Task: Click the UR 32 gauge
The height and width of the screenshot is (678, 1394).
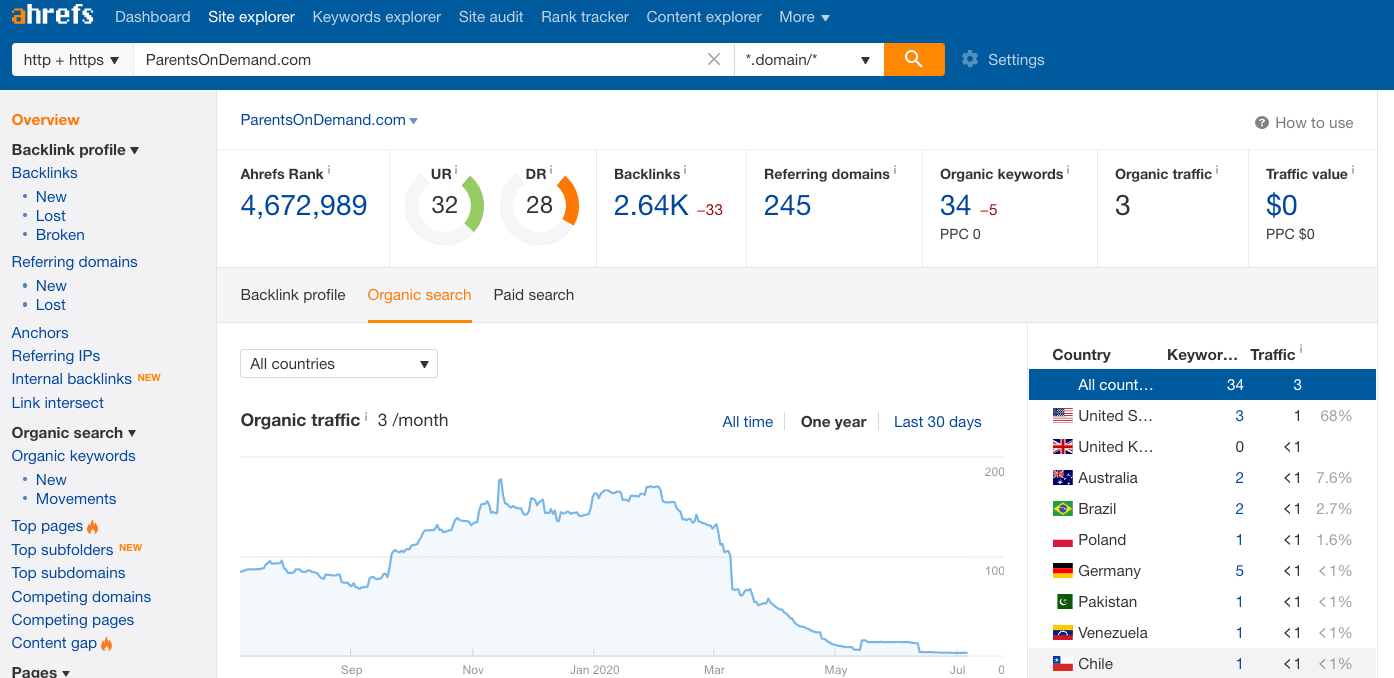Action: (444, 205)
